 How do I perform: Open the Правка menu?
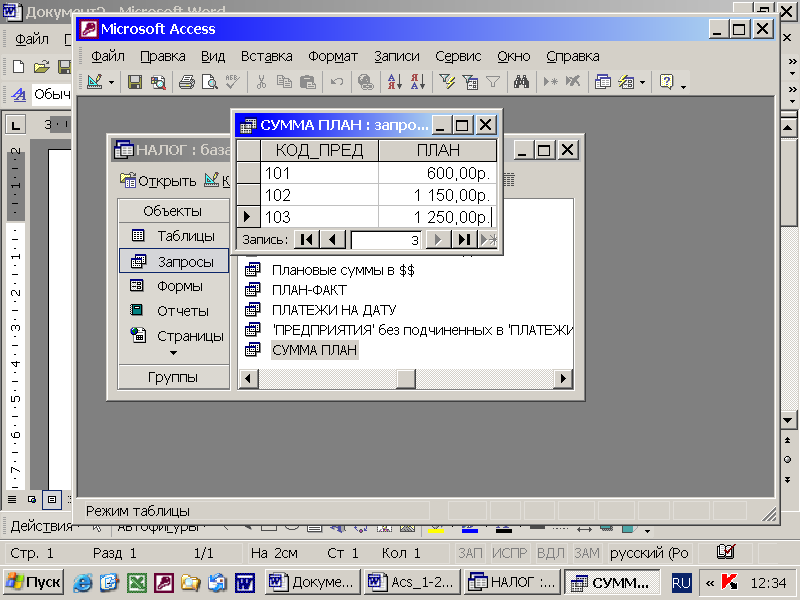163,56
